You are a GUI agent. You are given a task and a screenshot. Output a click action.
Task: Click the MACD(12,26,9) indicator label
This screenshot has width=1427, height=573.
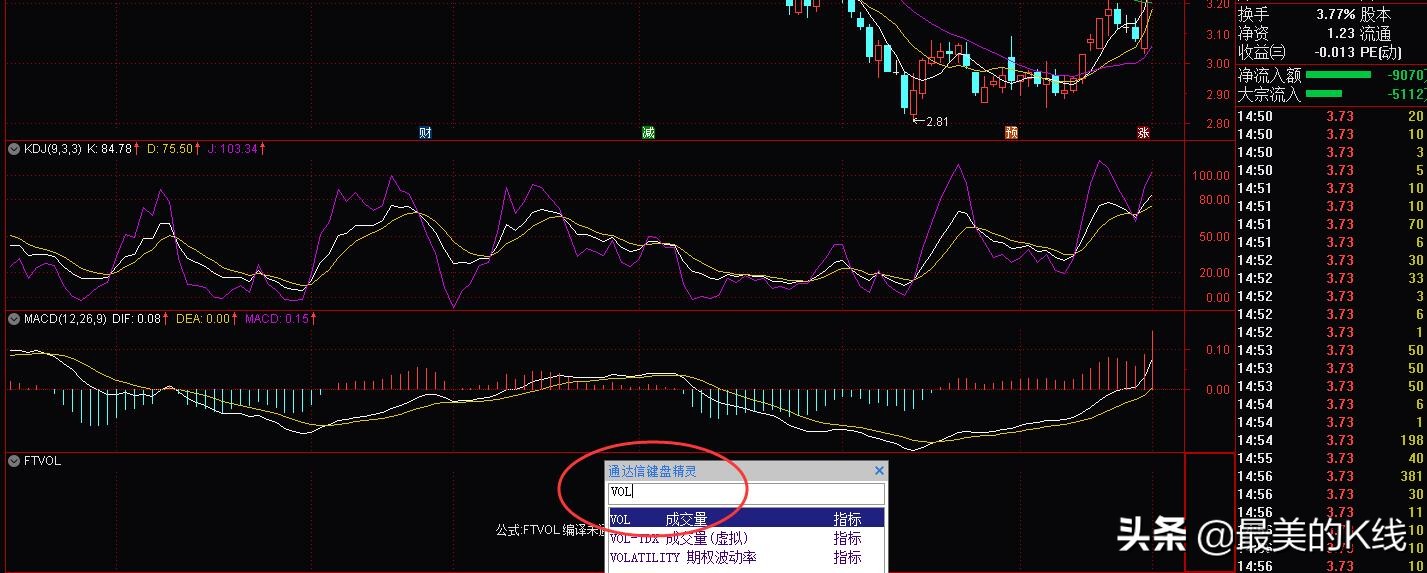pyautogui.click(x=64, y=319)
